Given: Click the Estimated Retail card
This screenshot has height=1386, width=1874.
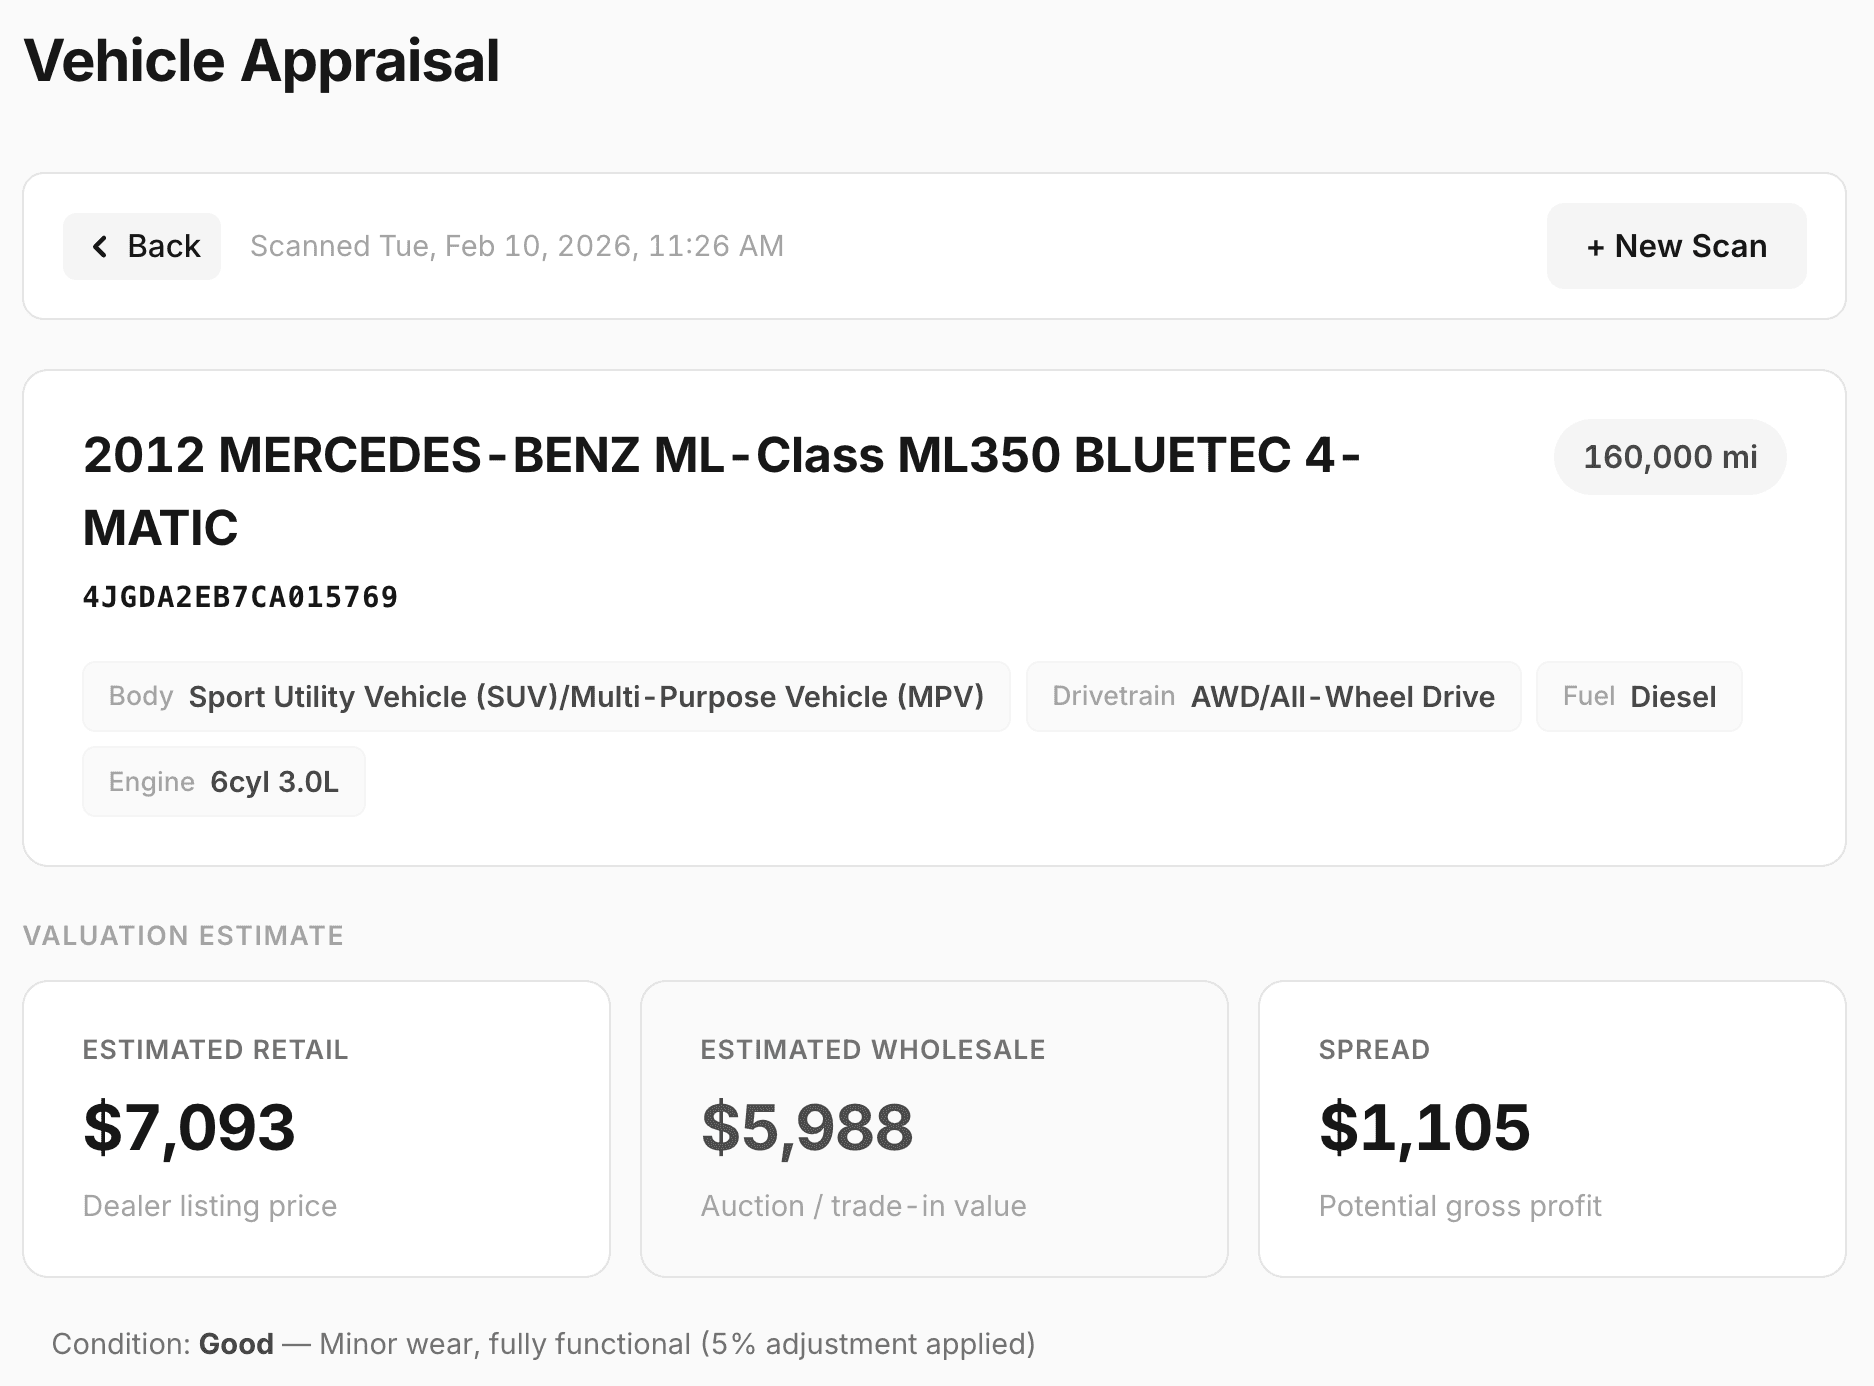Looking at the screenshot, I should pos(316,1128).
